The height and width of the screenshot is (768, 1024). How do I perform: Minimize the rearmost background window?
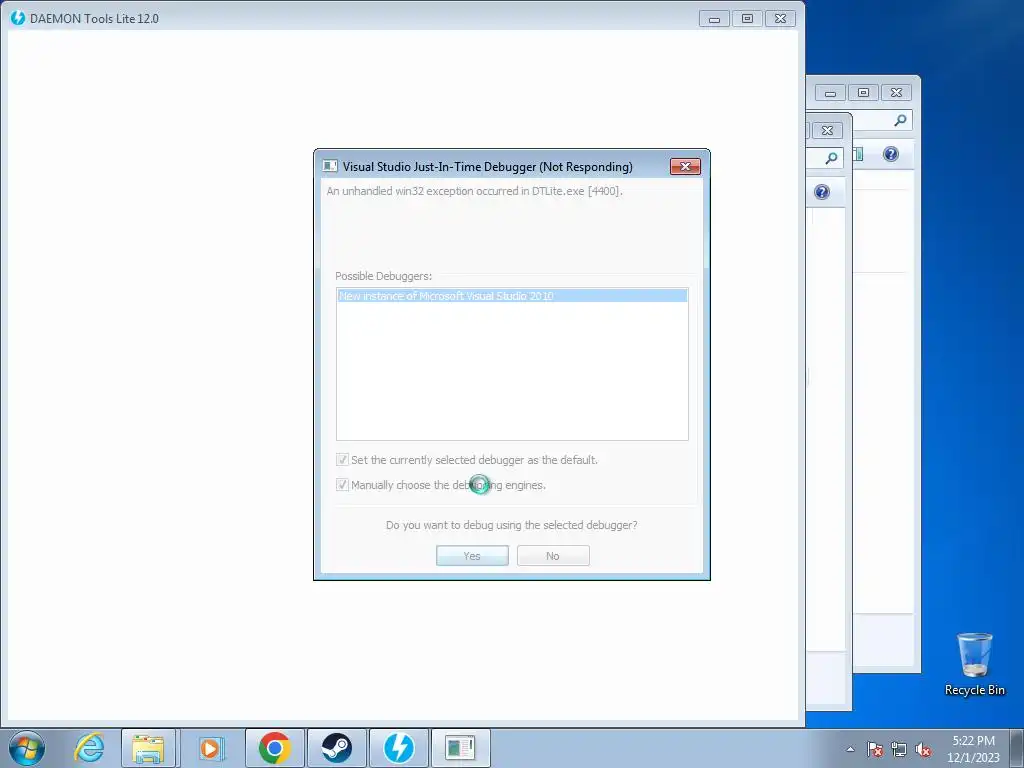830,93
